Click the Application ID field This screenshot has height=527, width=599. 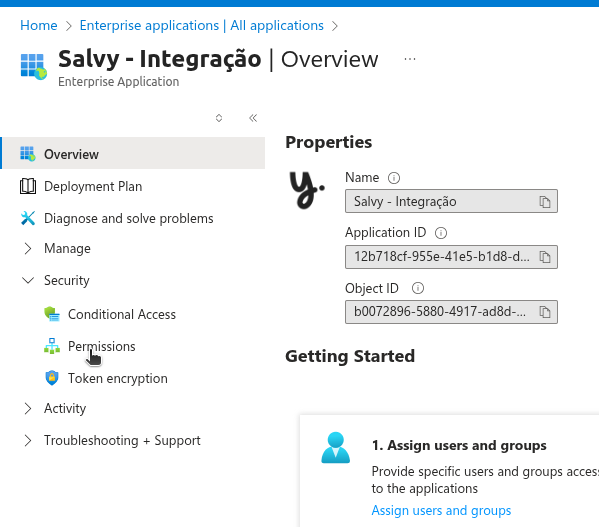click(451, 257)
